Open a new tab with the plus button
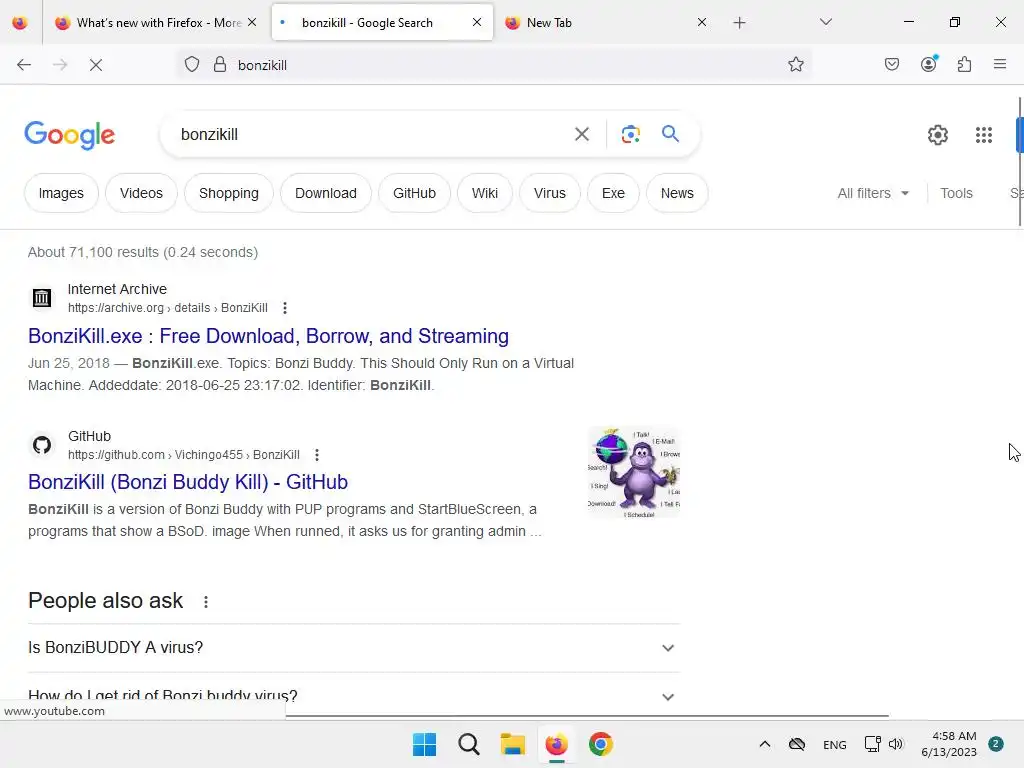The height and width of the screenshot is (768, 1024). pos(739,23)
